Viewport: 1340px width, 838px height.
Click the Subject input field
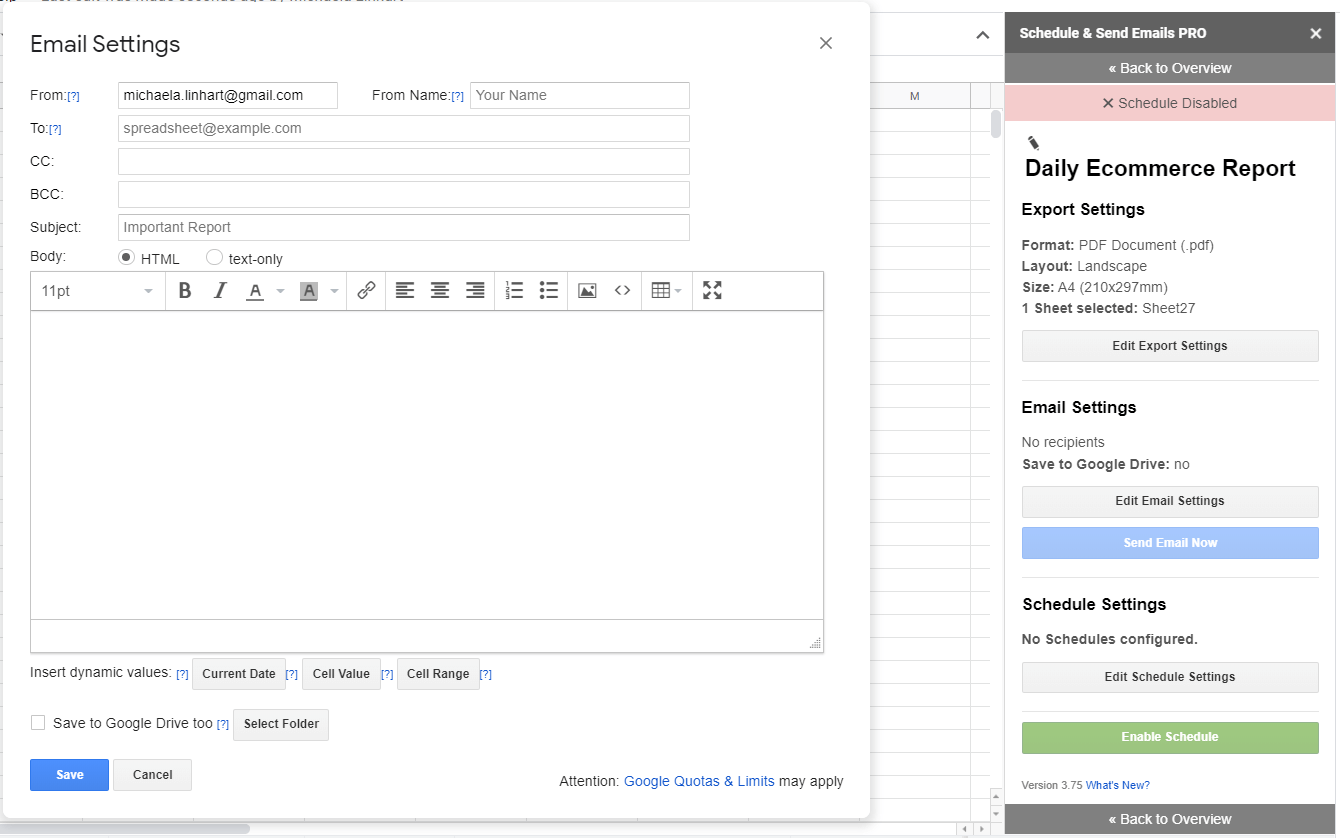(403, 227)
